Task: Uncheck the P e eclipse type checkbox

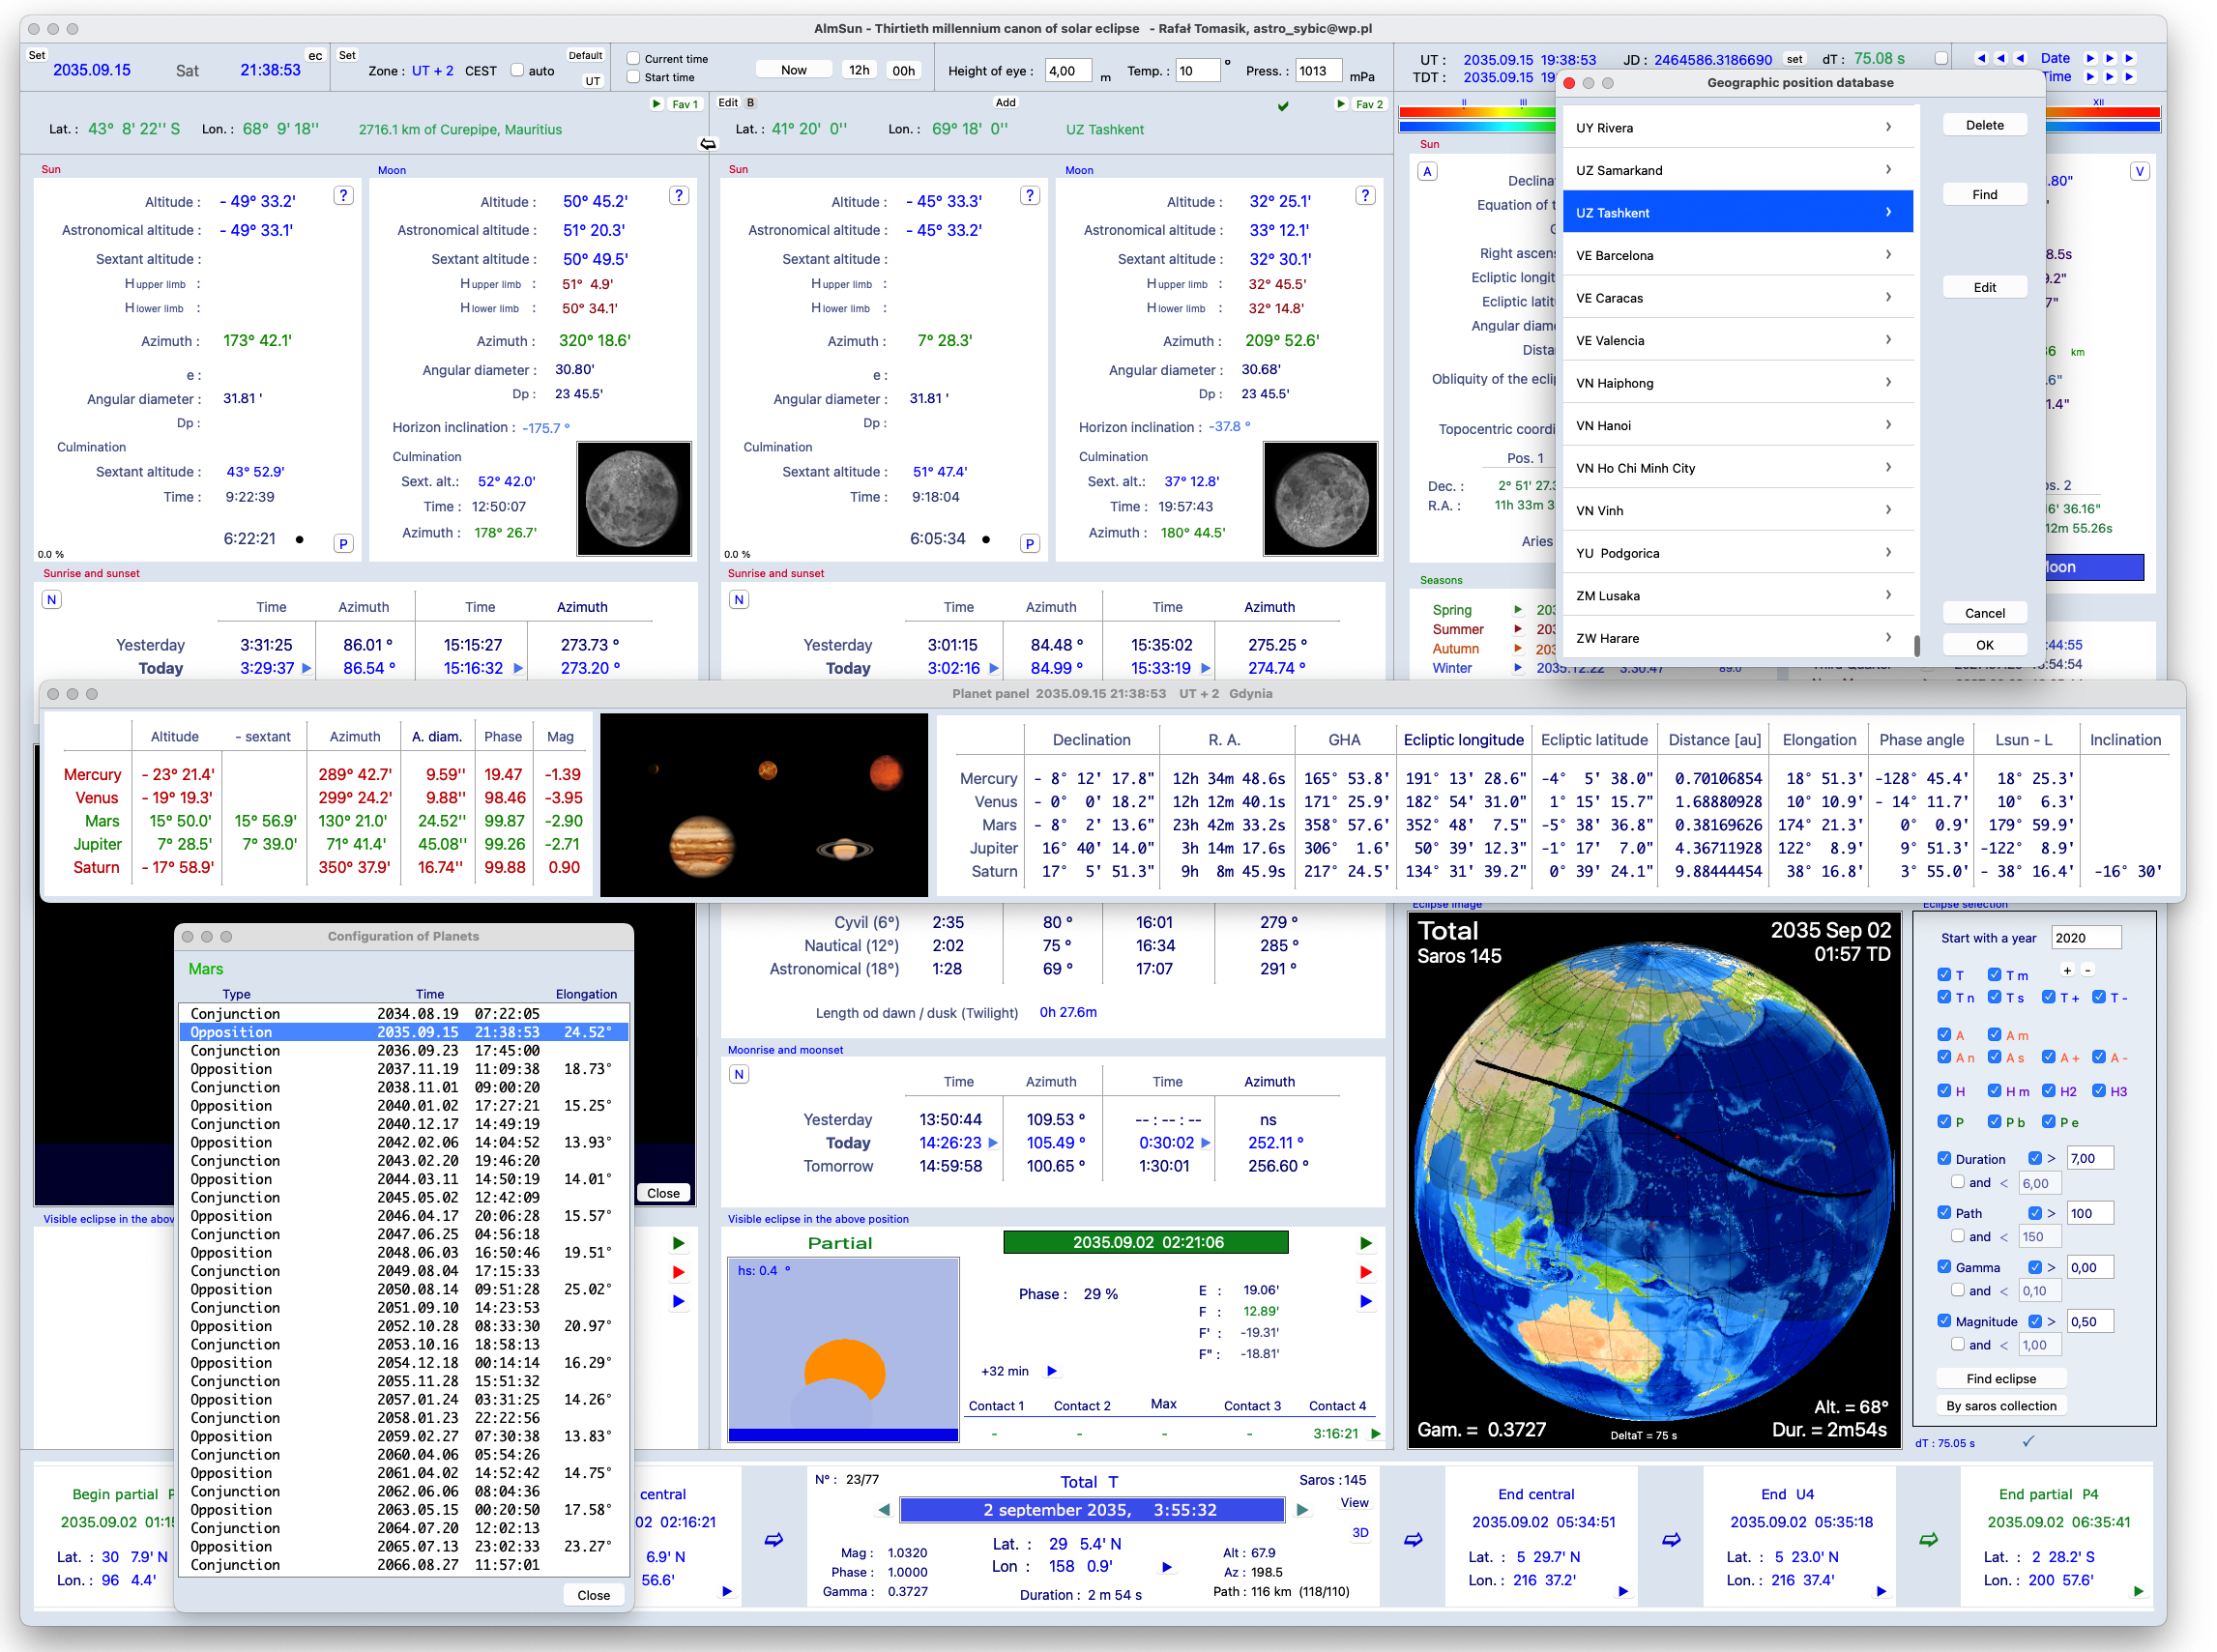Action: click(x=2048, y=1122)
